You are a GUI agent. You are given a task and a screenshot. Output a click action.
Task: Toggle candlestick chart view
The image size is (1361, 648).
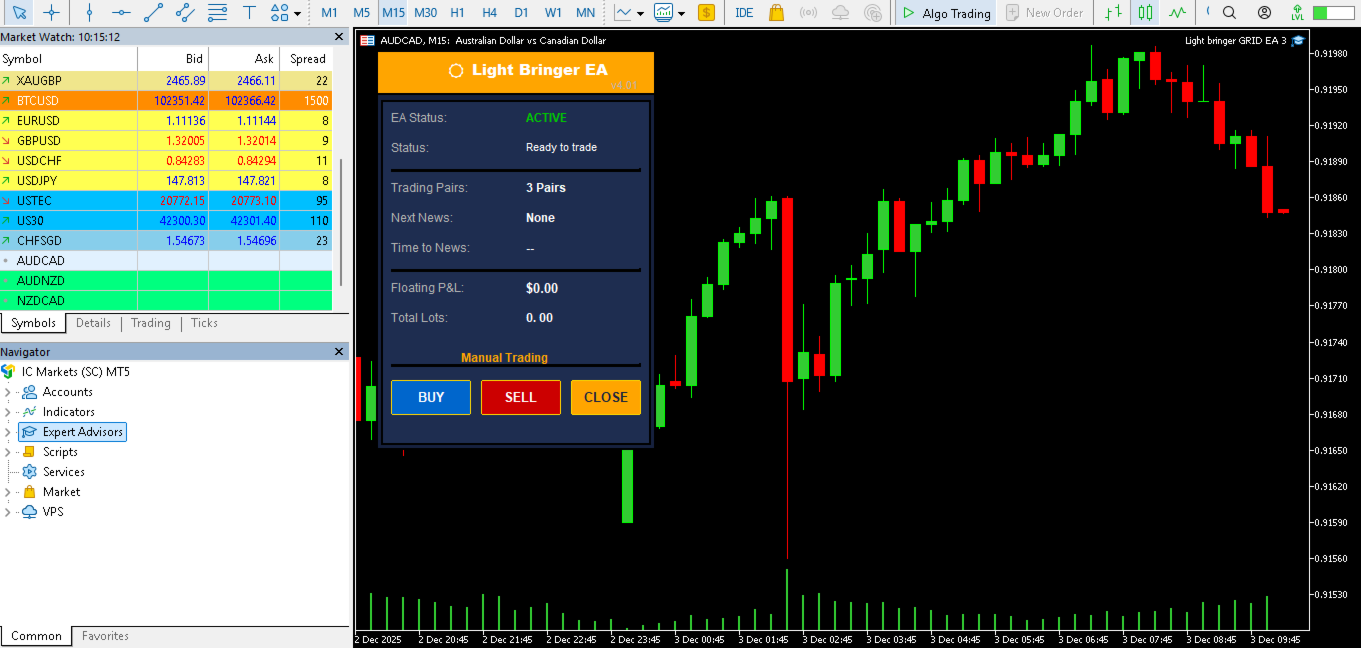[x=1146, y=13]
